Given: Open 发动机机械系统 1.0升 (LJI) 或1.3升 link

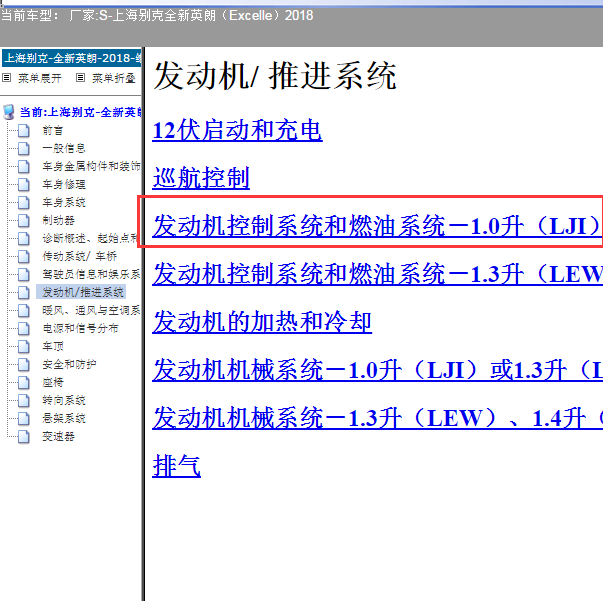Looking at the screenshot, I should pyautogui.click(x=377, y=370).
